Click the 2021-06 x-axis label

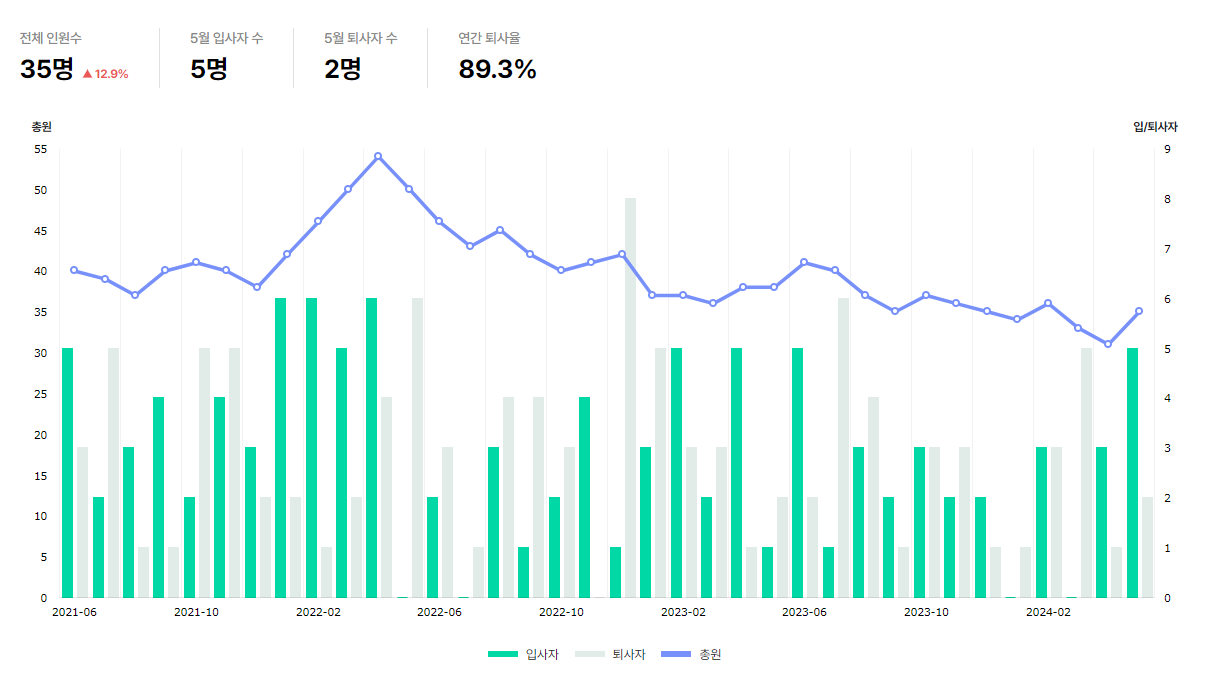coord(74,612)
